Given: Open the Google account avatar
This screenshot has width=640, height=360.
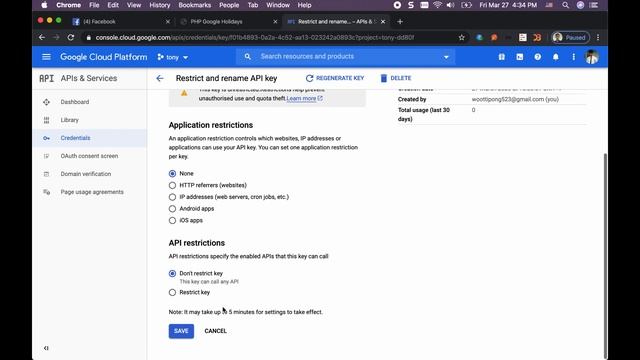Looking at the screenshot, I should [x=592, y=57].
